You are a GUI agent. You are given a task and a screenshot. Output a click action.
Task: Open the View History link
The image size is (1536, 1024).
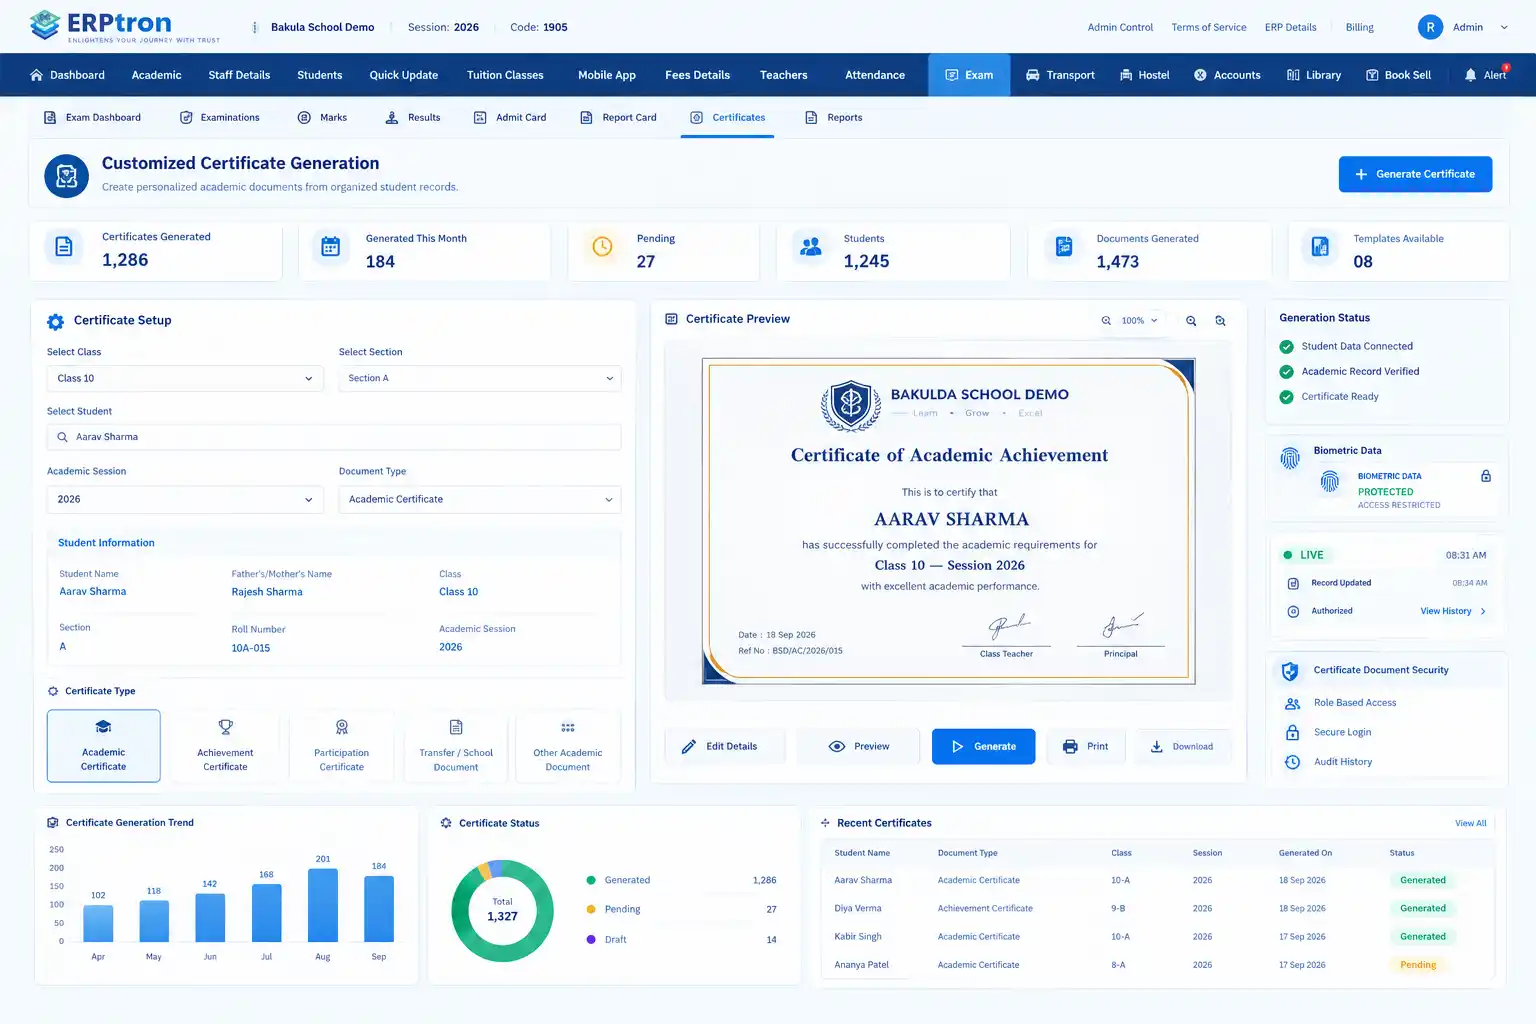click(1453, 611)
